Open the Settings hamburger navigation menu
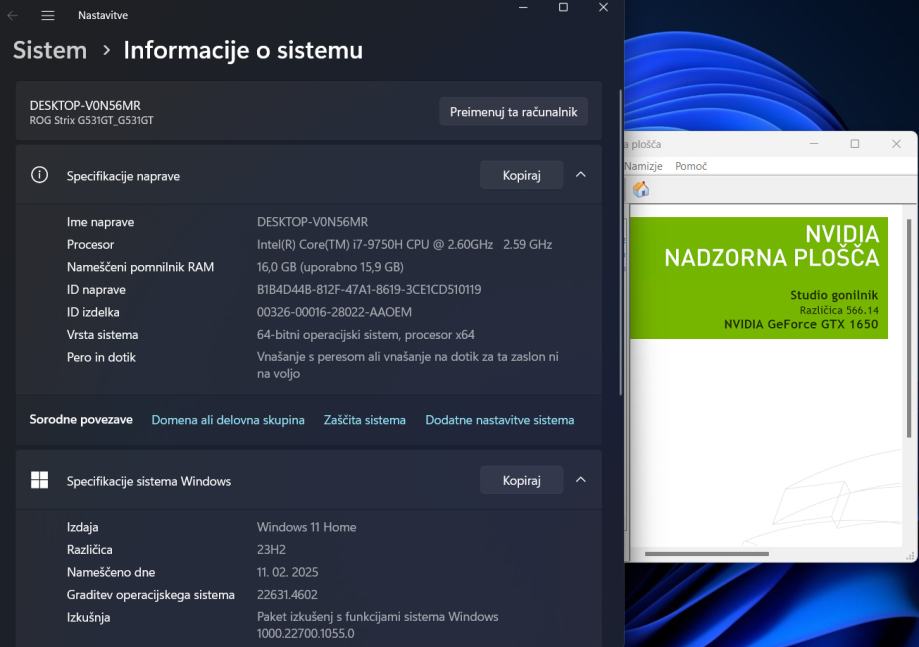The width and height of the screenshot is (919, 647). point(48,15)
